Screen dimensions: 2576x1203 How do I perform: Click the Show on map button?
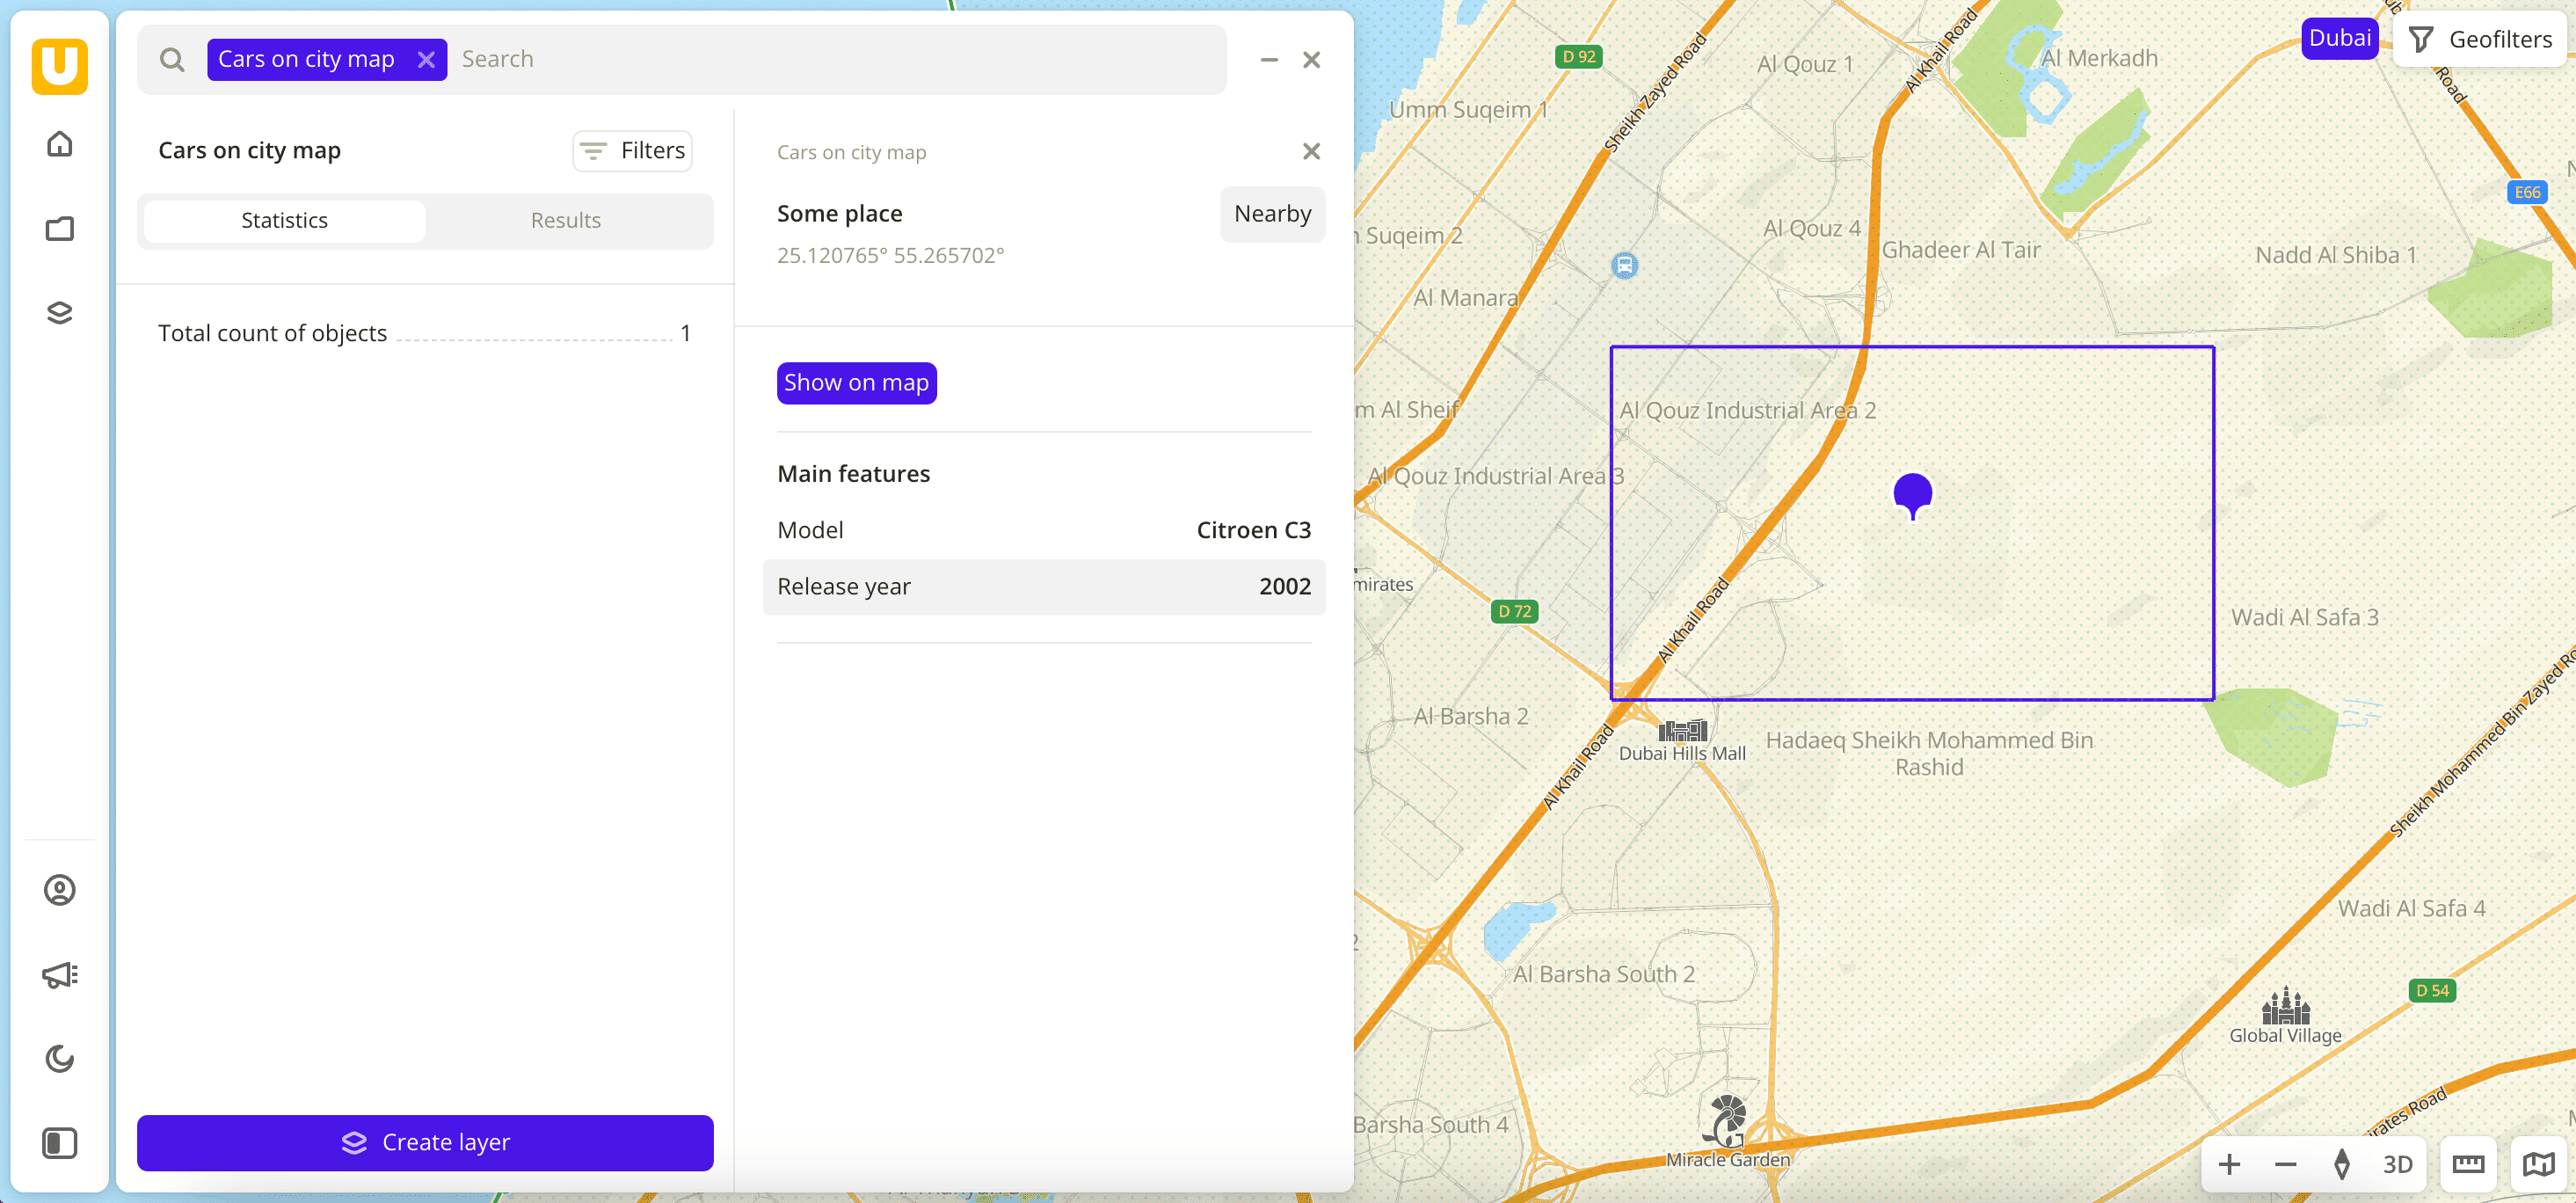(856, 382)
